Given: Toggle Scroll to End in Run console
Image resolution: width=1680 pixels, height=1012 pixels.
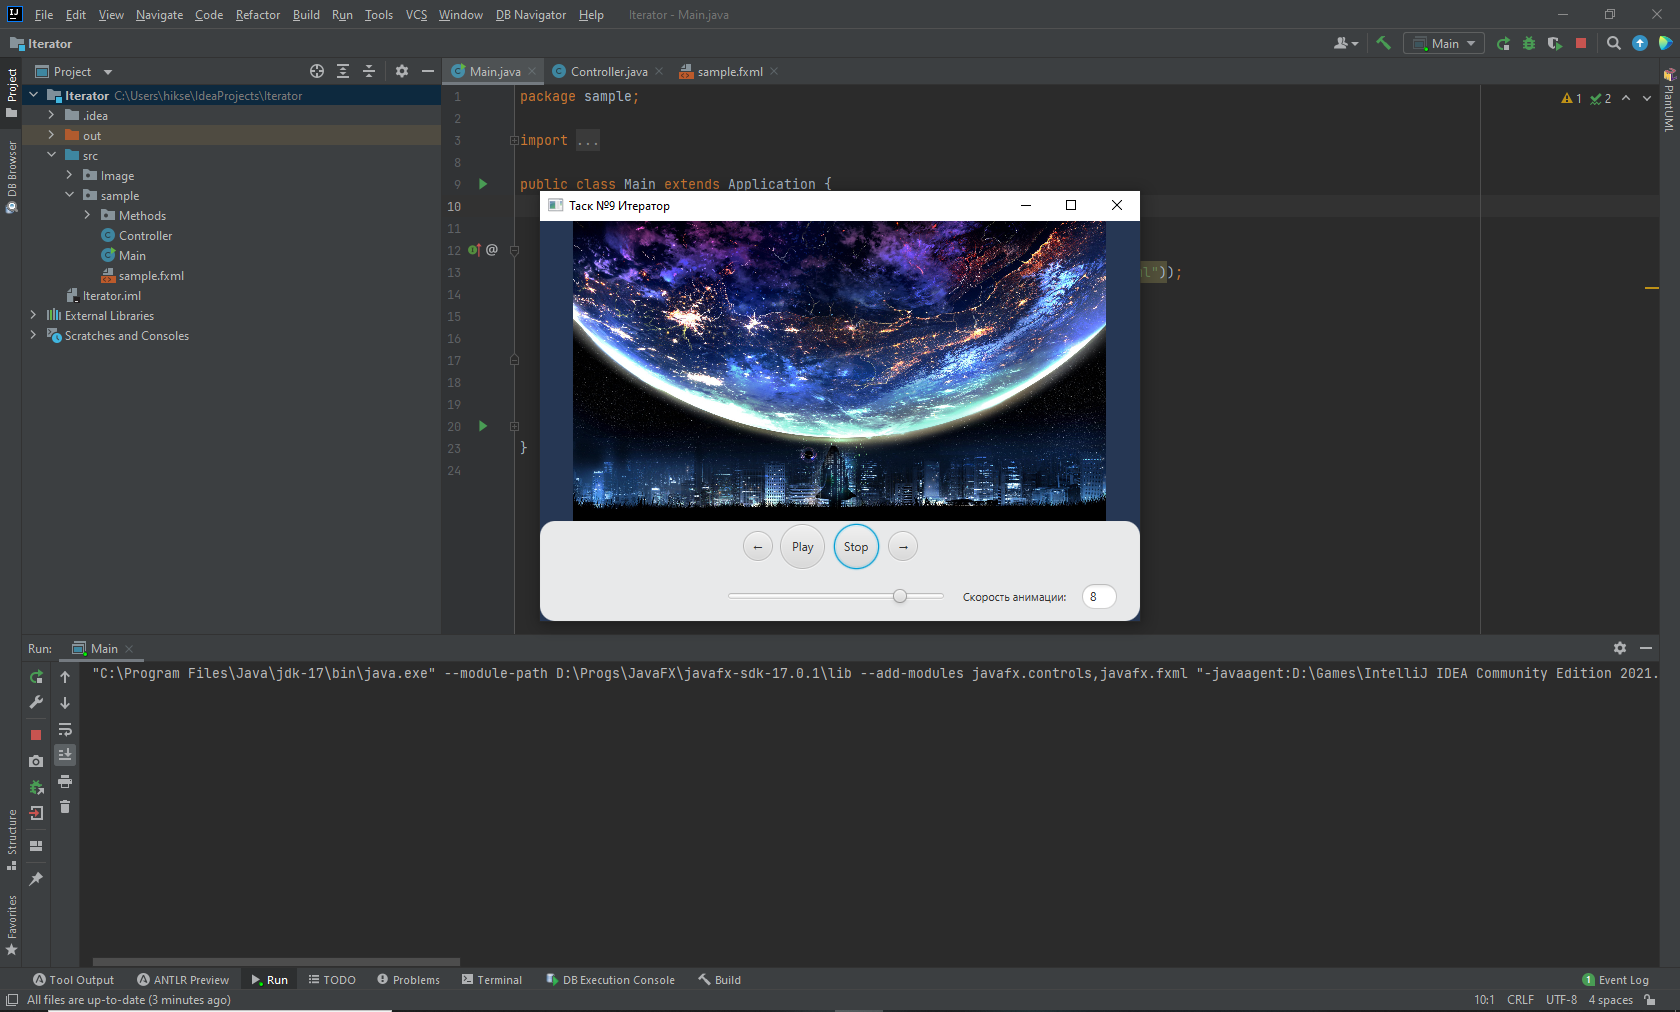Looking at the screenshot, I should pyautogui.click(x=65, y=755).
